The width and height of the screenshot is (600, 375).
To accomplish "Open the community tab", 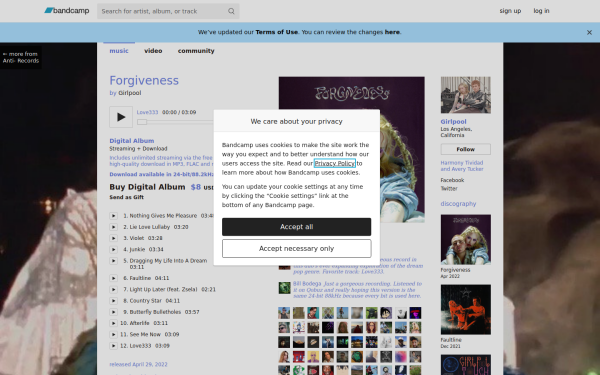I will 196,51.
